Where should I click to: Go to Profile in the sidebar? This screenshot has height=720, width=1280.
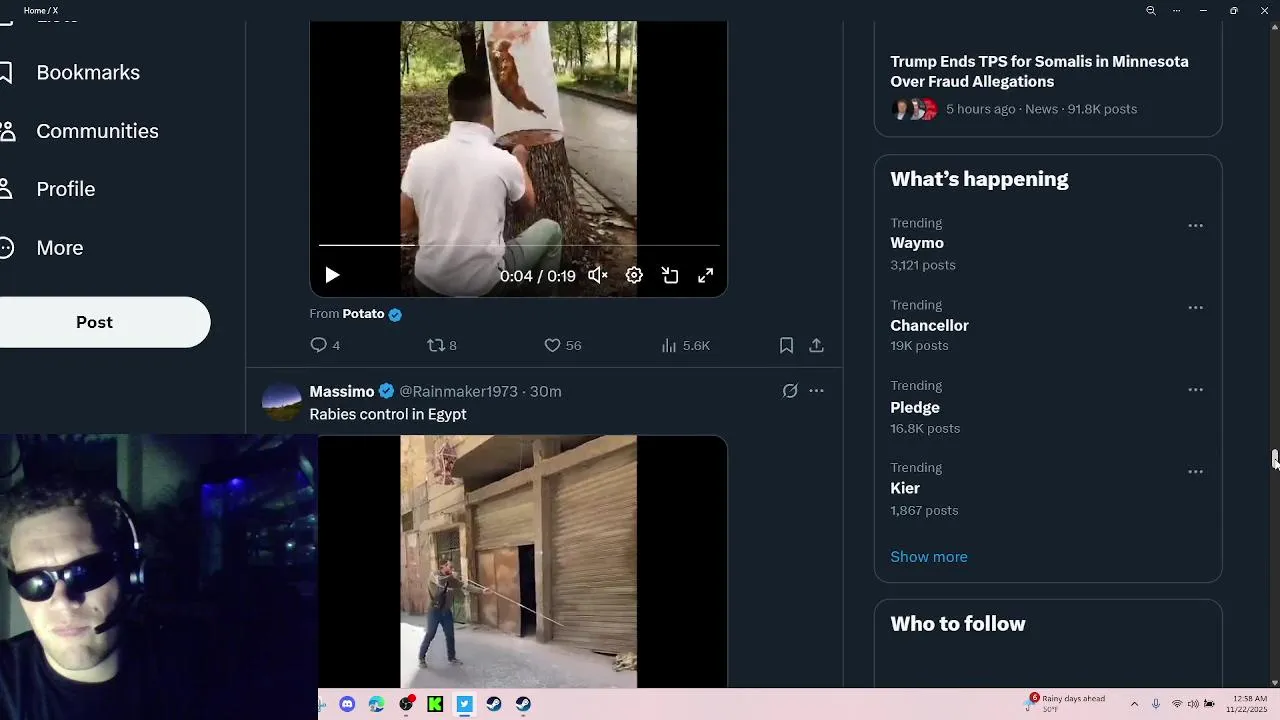click(66, 189)
